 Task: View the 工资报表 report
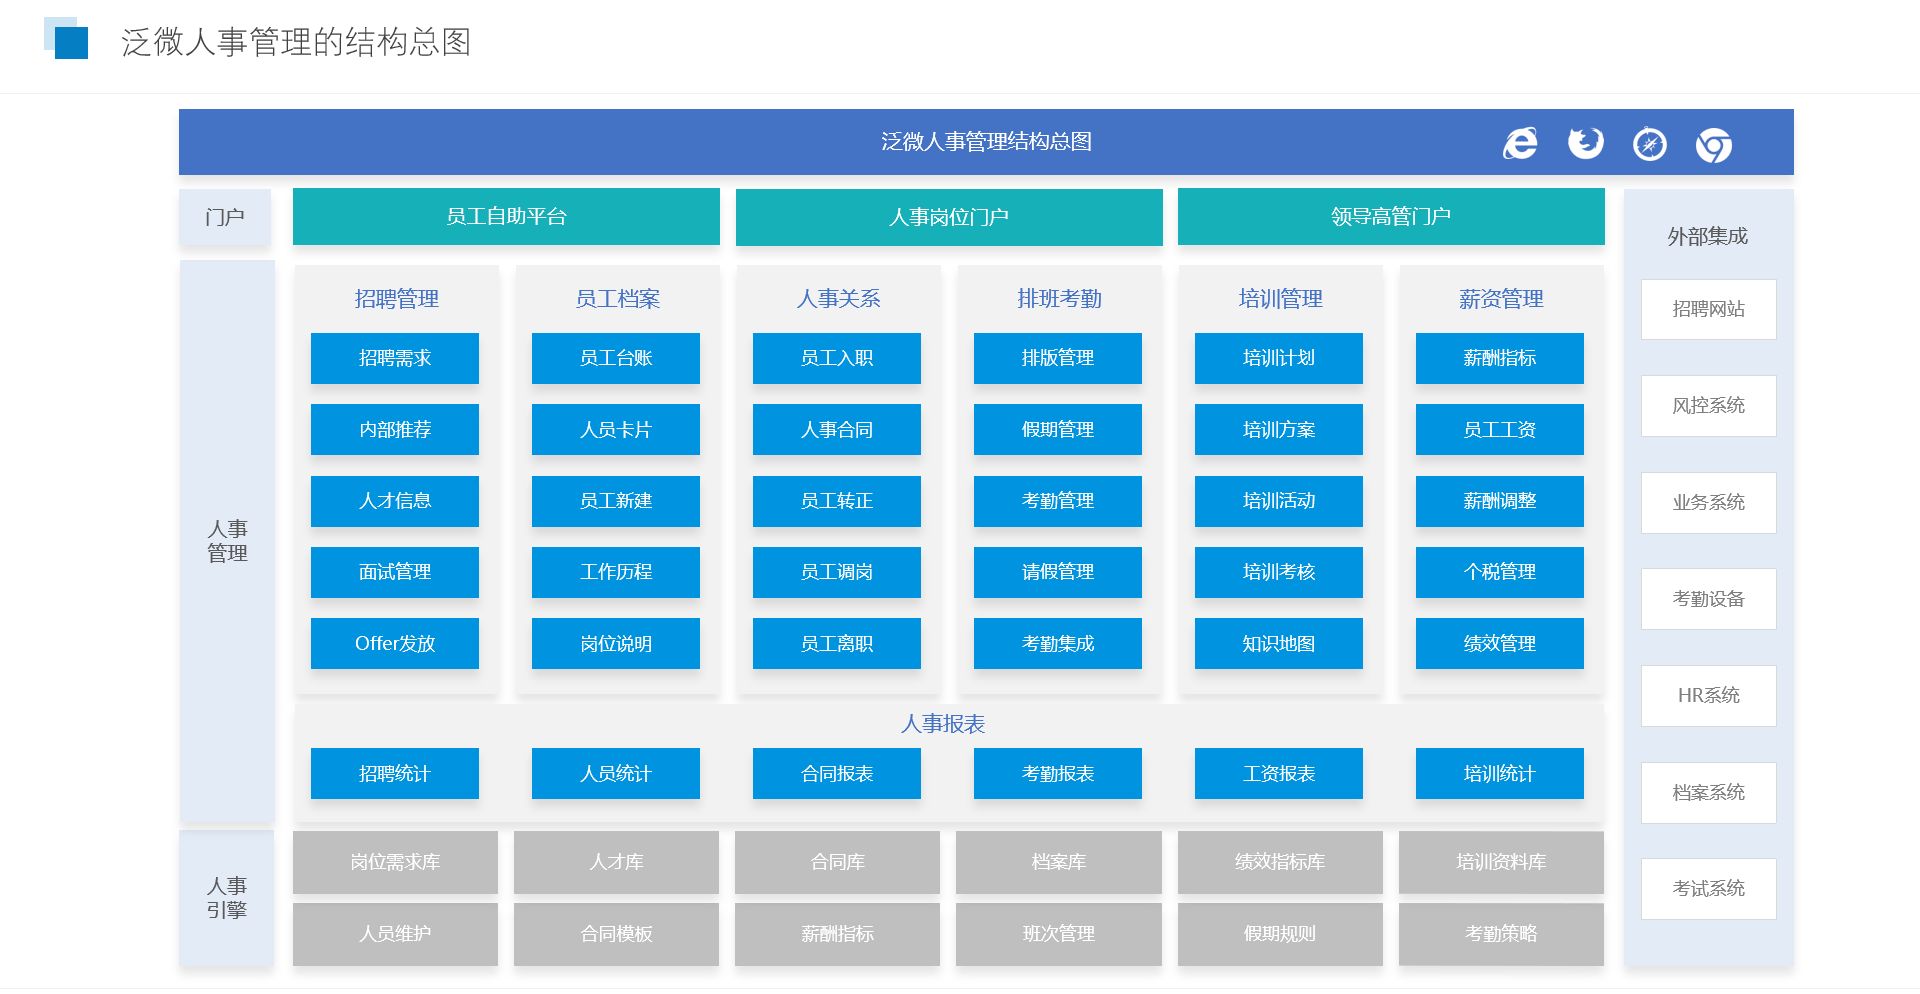point(1278,774)
